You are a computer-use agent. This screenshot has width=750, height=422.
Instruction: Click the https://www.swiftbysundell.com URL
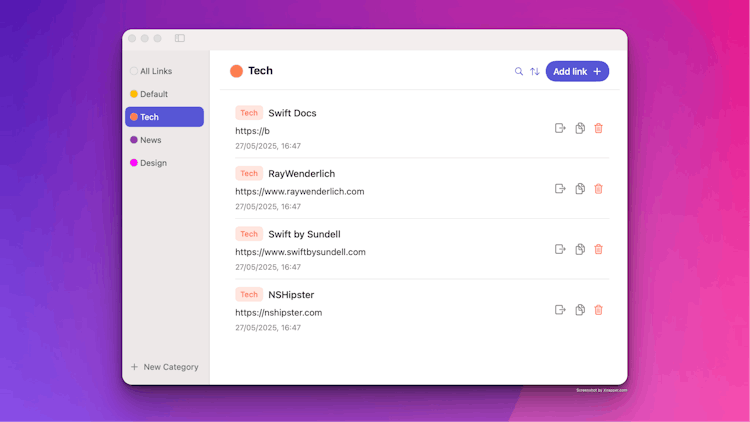pyautogui.click(x=300, y=252)
